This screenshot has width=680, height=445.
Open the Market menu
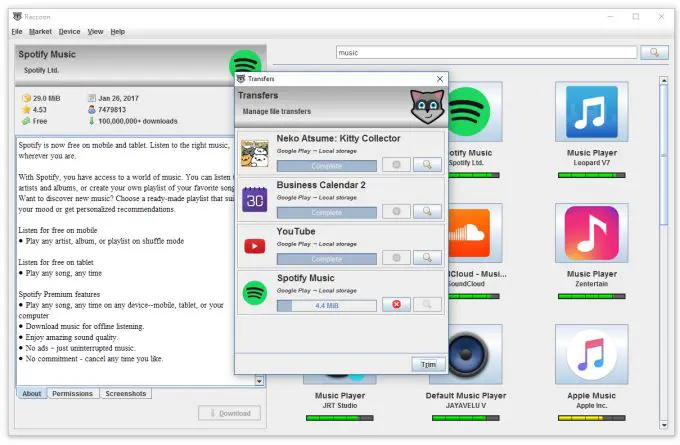pyautogui.click(x=40, y=32)
